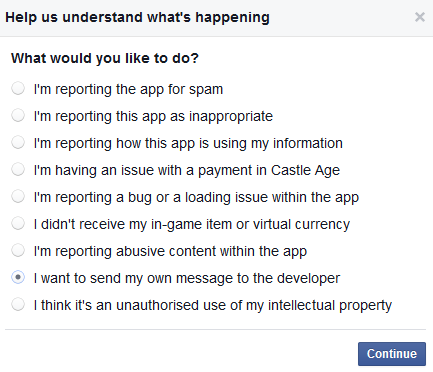Select the bug or loading issue radio button

coord(18,197)
